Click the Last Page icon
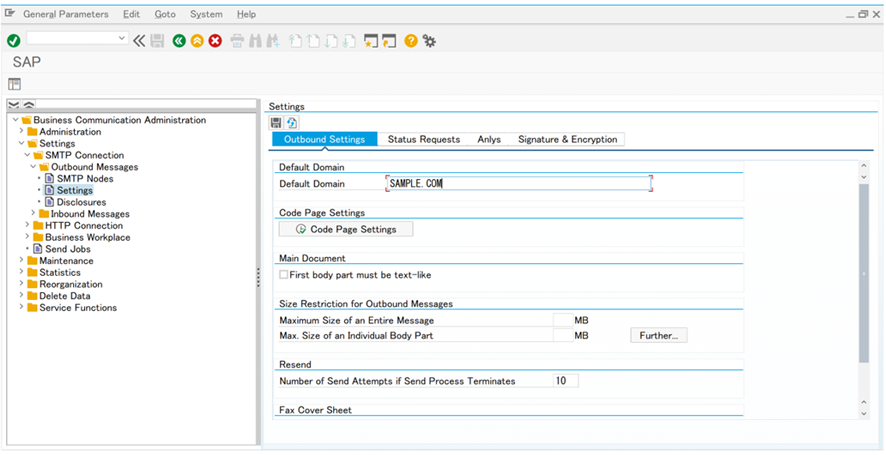This screenshot has height=455, width=886. (350, 41)
